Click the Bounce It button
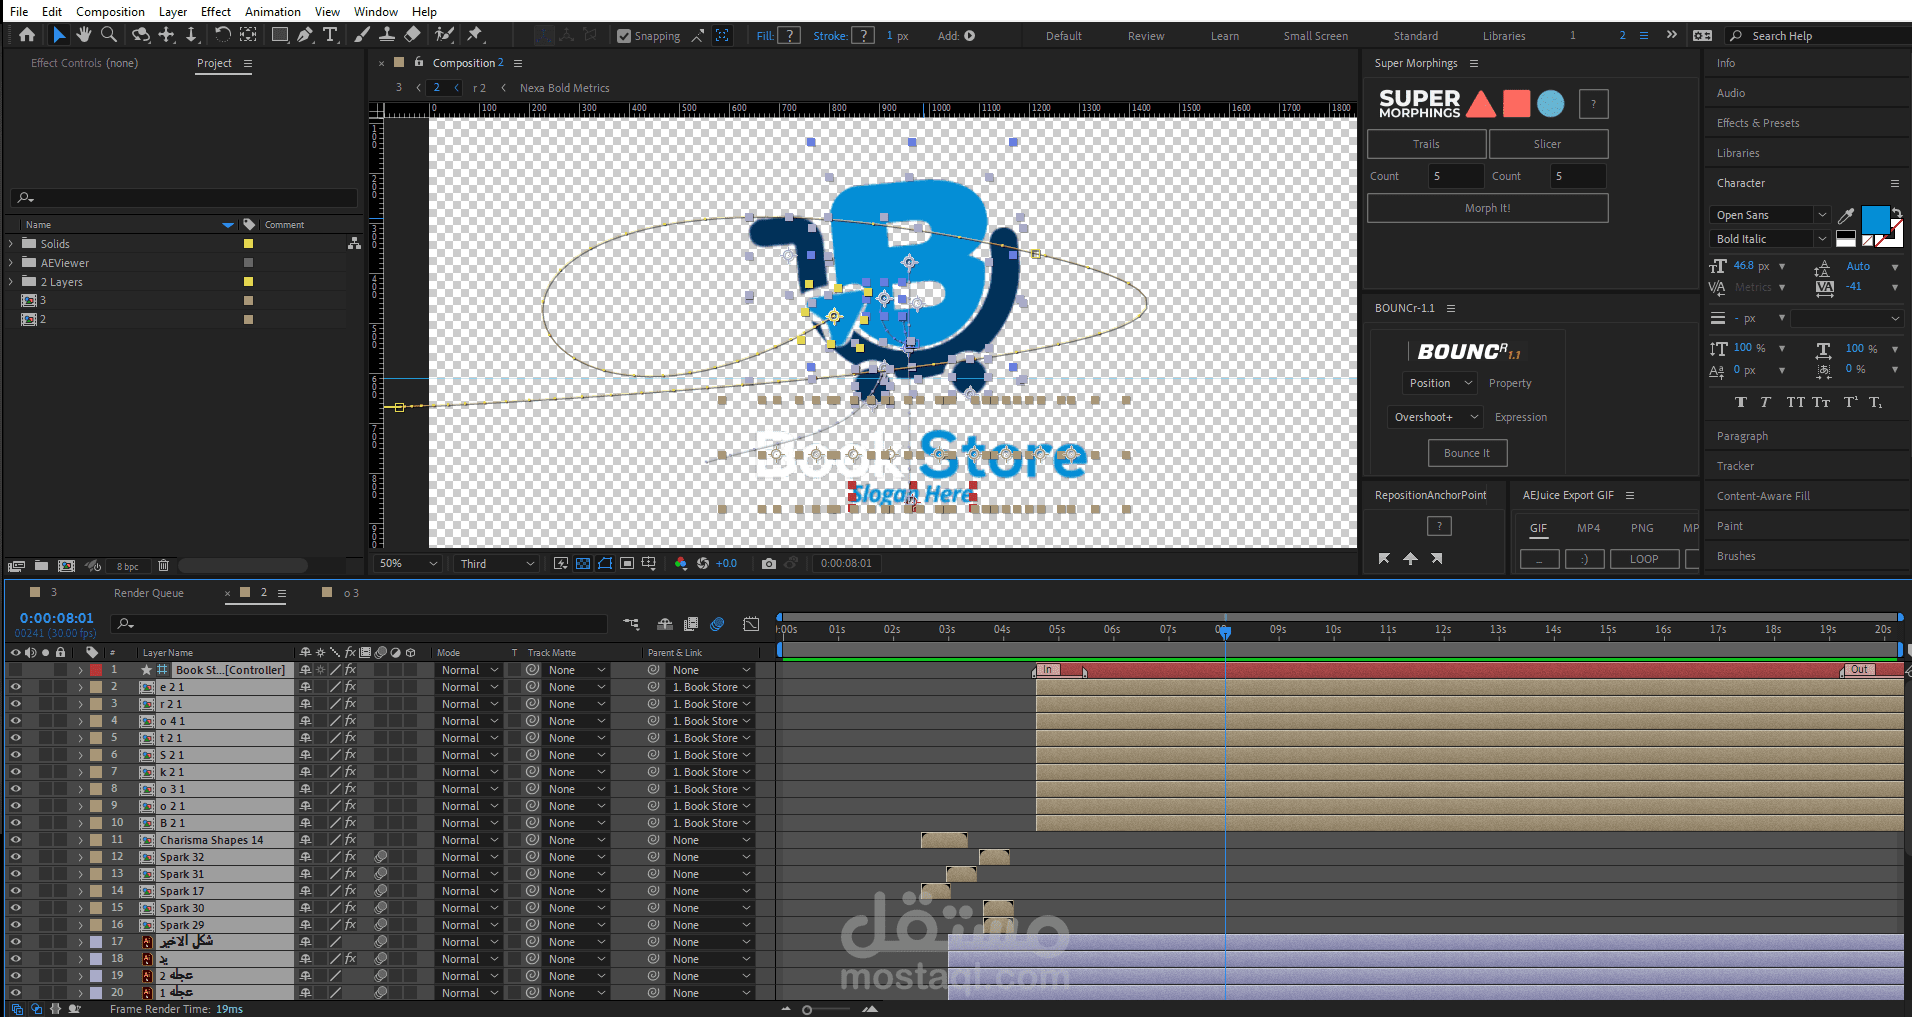Viewport: 1912px width, 1017px height. click(1467, 453)
